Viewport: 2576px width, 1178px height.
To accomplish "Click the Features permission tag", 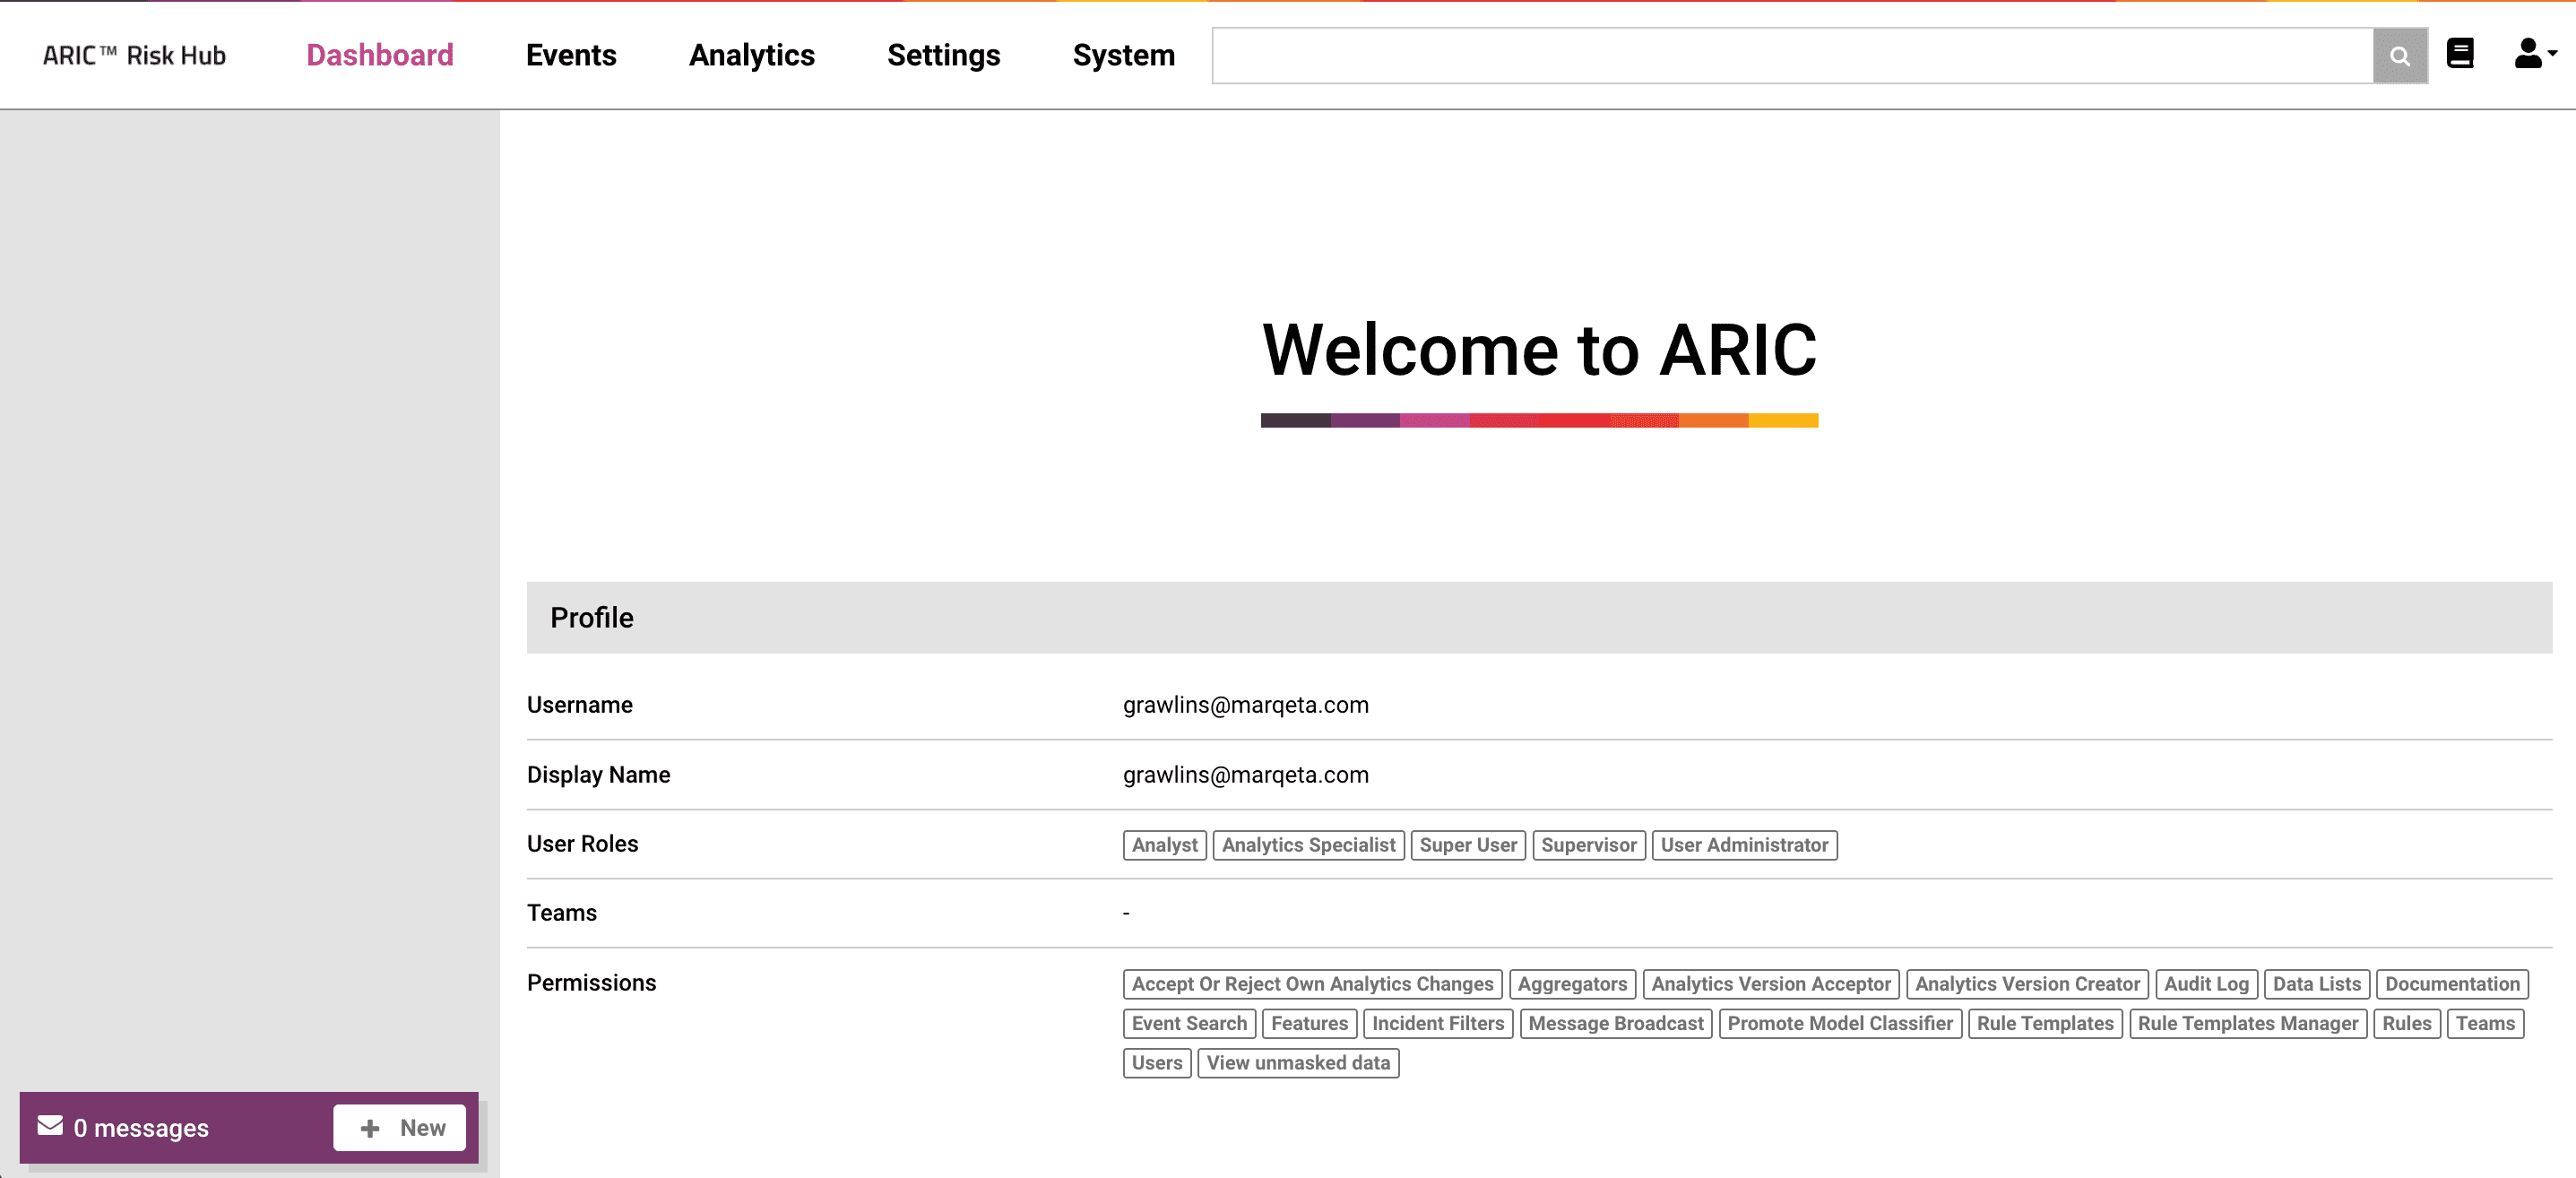I will click(1309, 1024).
